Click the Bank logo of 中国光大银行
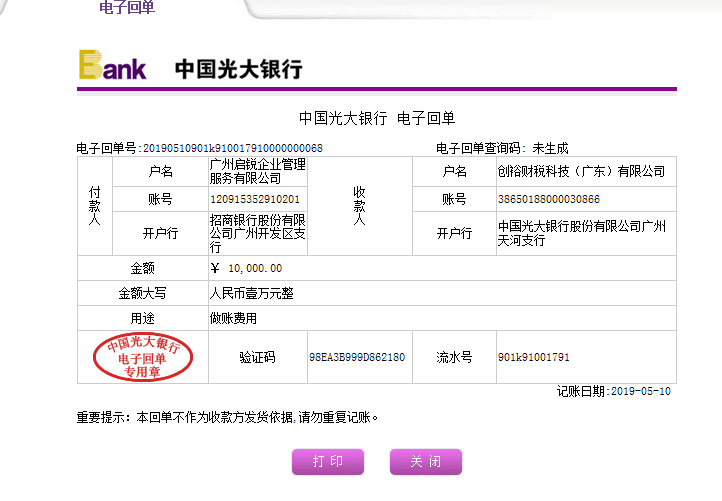 [113, 65]
